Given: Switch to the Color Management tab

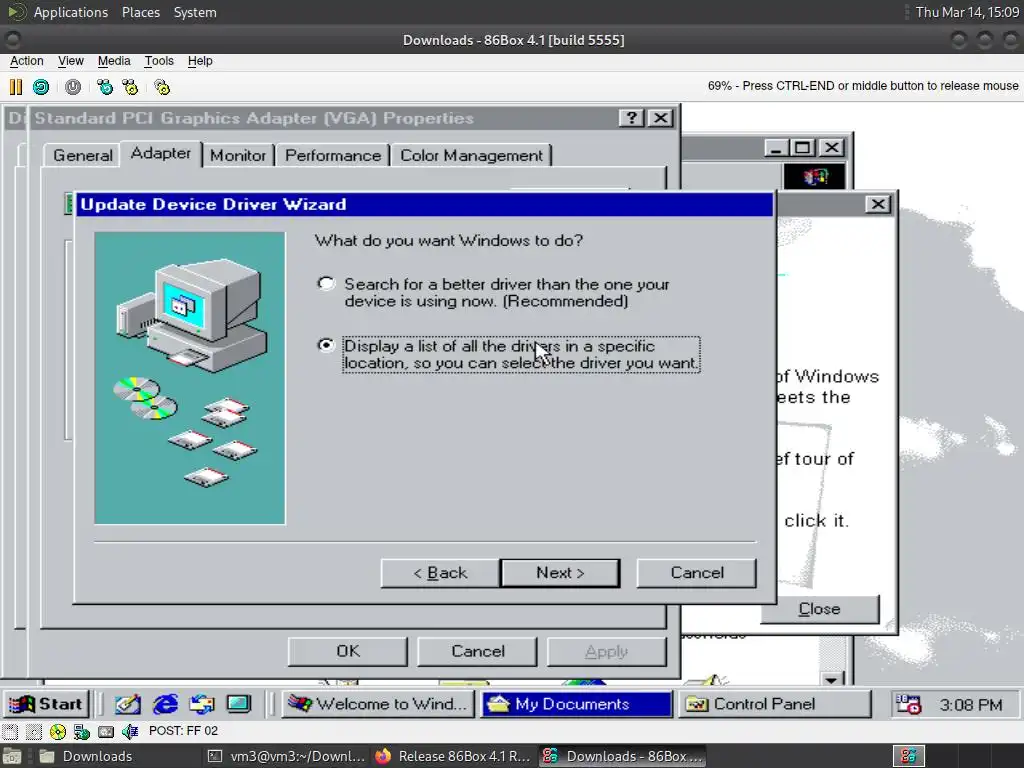Looking at the screenshot, I should click(x=471, y=155).
